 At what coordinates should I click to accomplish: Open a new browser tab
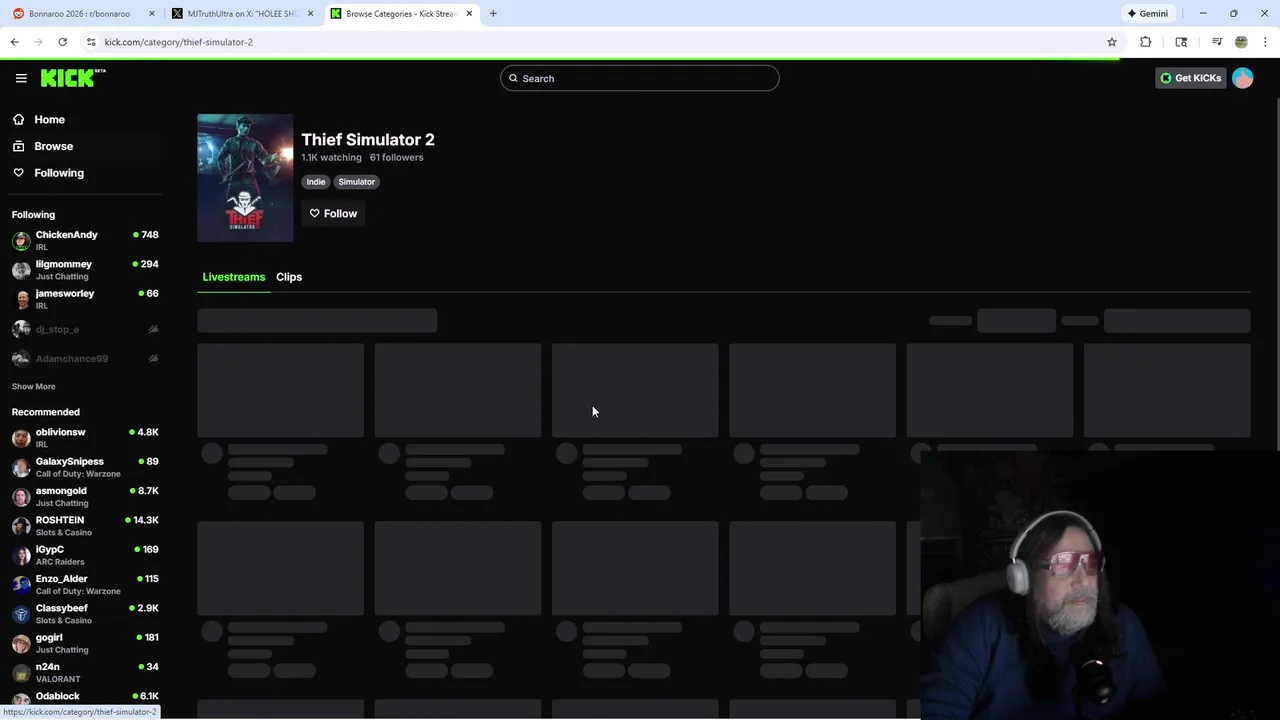pos(493,14)
